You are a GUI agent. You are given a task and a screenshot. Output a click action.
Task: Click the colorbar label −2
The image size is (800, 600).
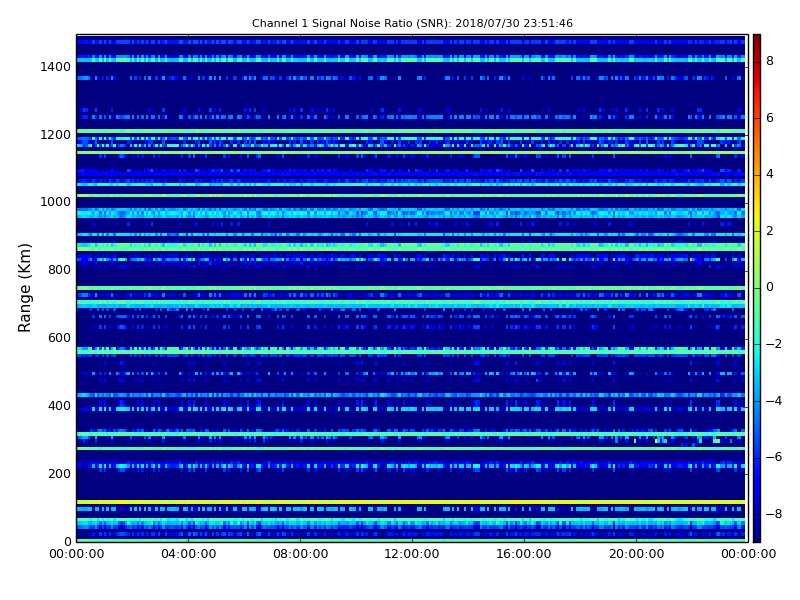[x=774, y=344]
